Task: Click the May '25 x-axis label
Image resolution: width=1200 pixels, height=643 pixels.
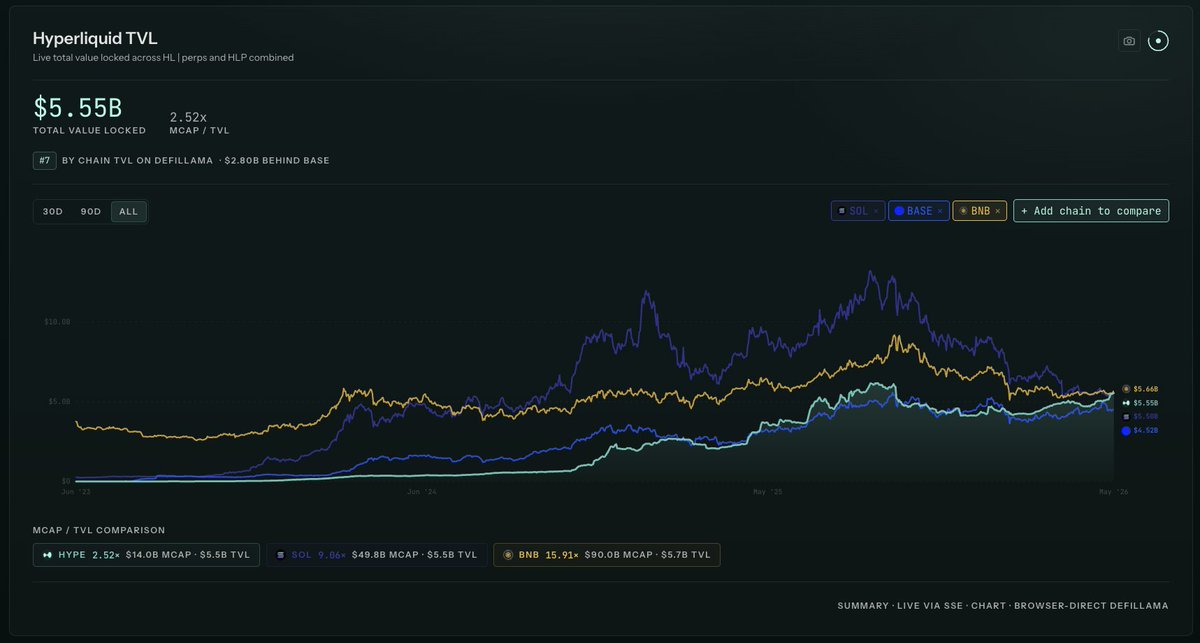Action: (767, 492)
